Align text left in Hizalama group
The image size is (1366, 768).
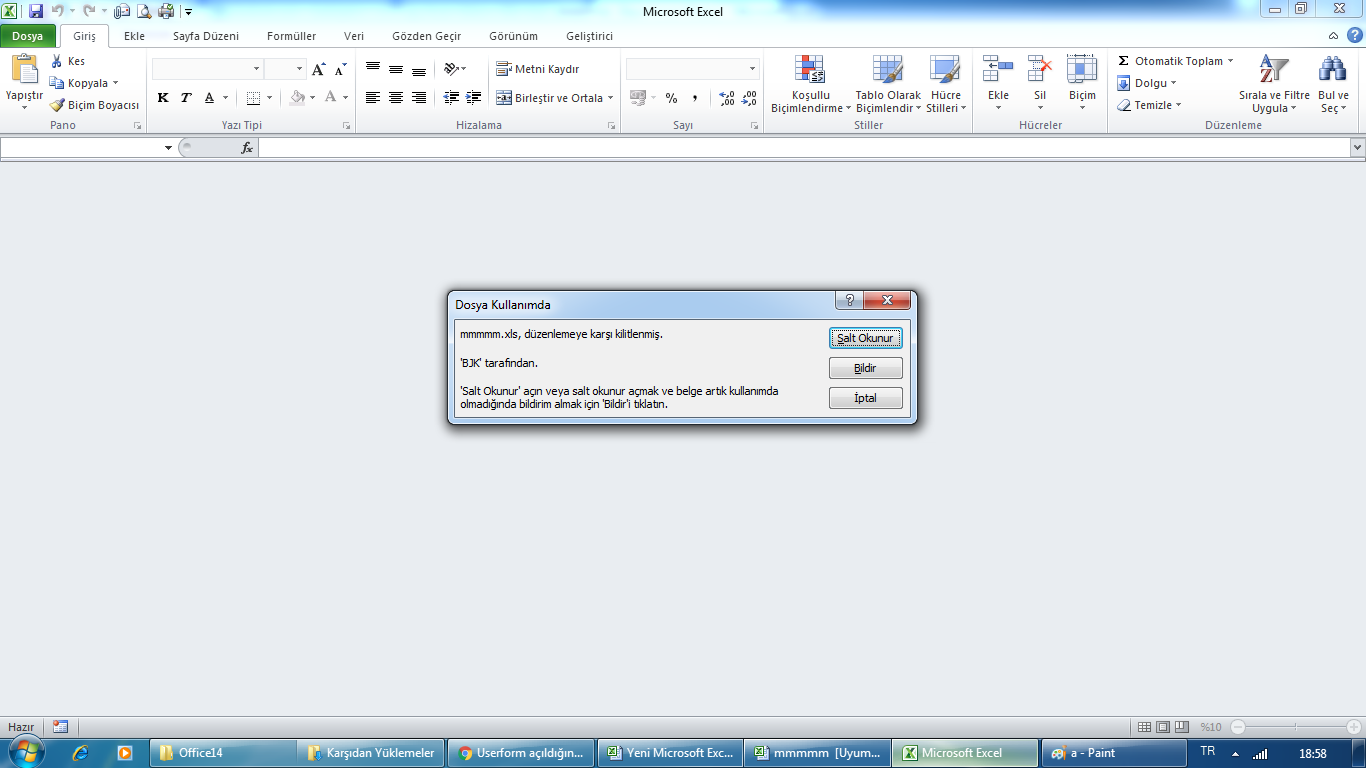pyautogui.click(x=373, y=98)
